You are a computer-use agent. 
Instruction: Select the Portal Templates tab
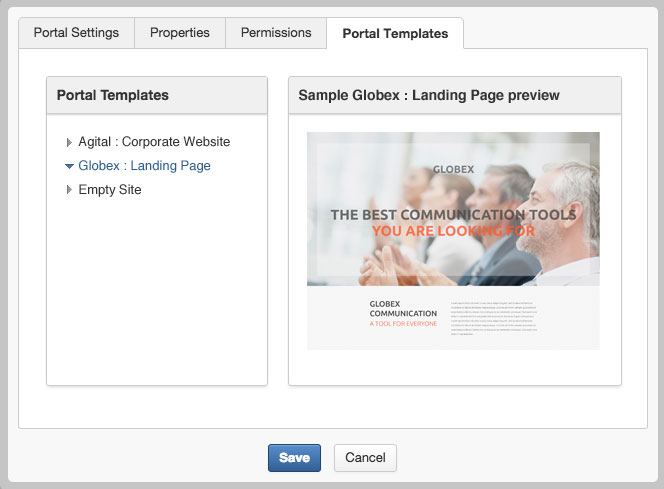[395, 33]
